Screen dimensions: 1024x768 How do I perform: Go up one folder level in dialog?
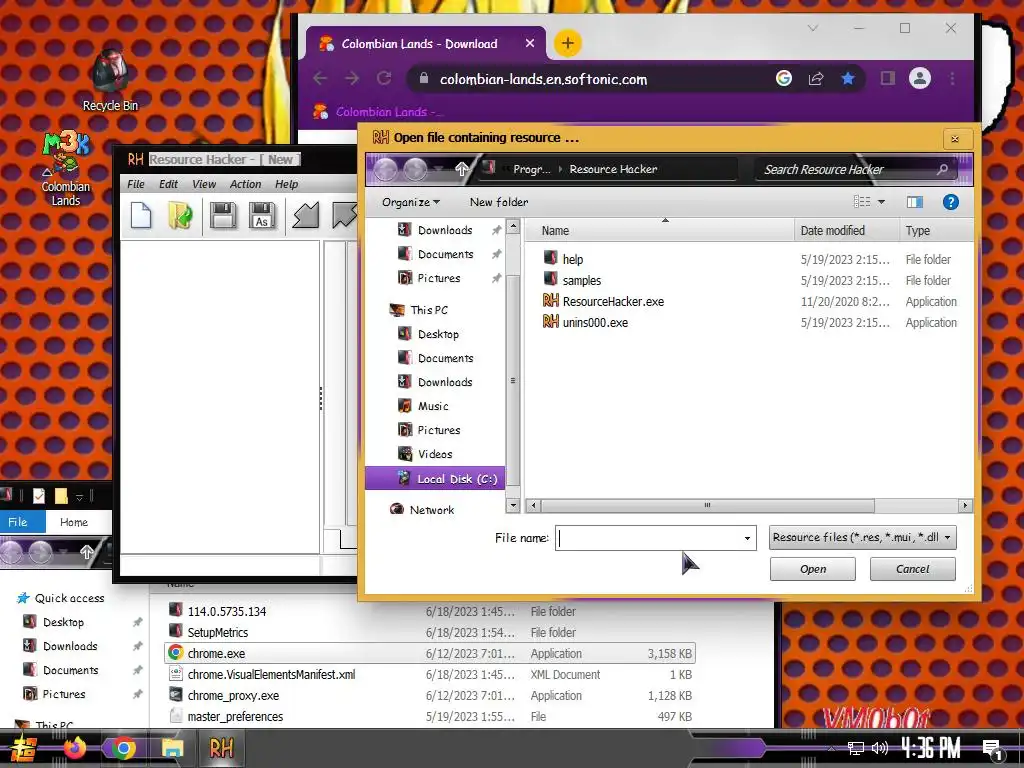tap(462, 169)
